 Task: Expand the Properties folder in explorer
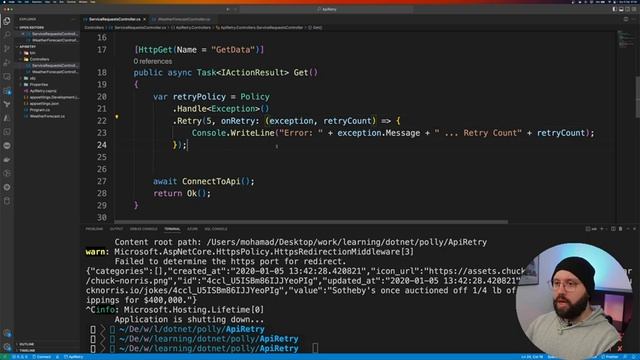tap(47, 84)
